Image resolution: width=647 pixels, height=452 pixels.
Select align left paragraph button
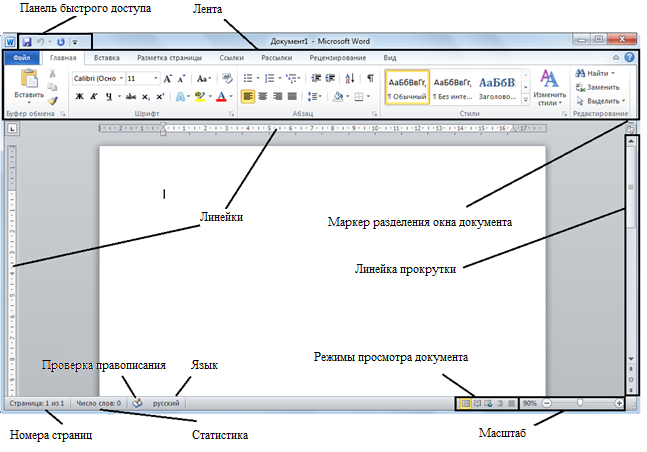[248, 97]
